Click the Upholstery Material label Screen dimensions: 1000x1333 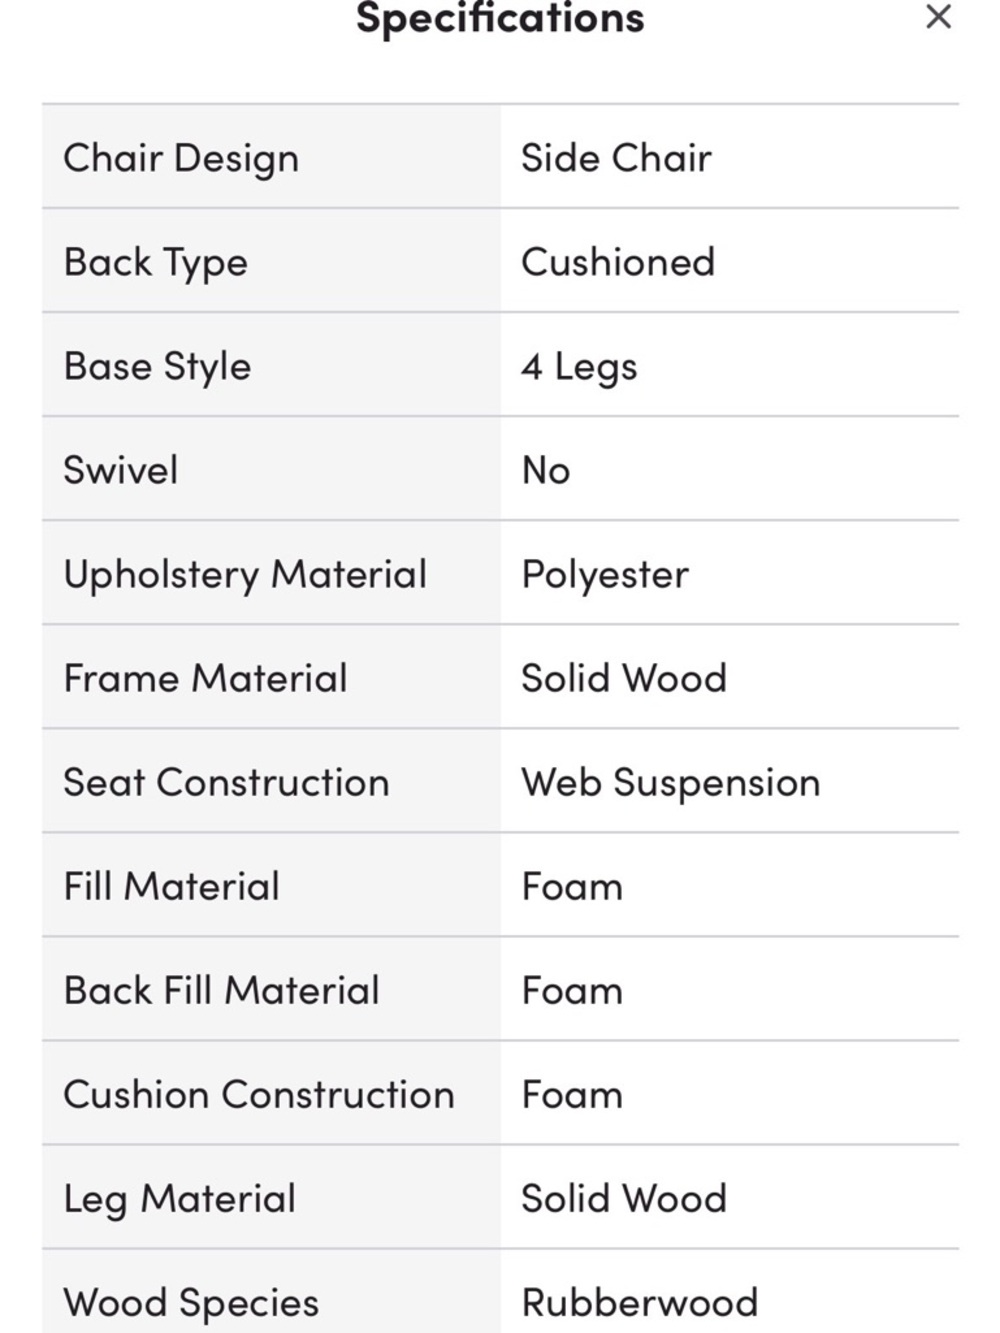tap(245, 575)
